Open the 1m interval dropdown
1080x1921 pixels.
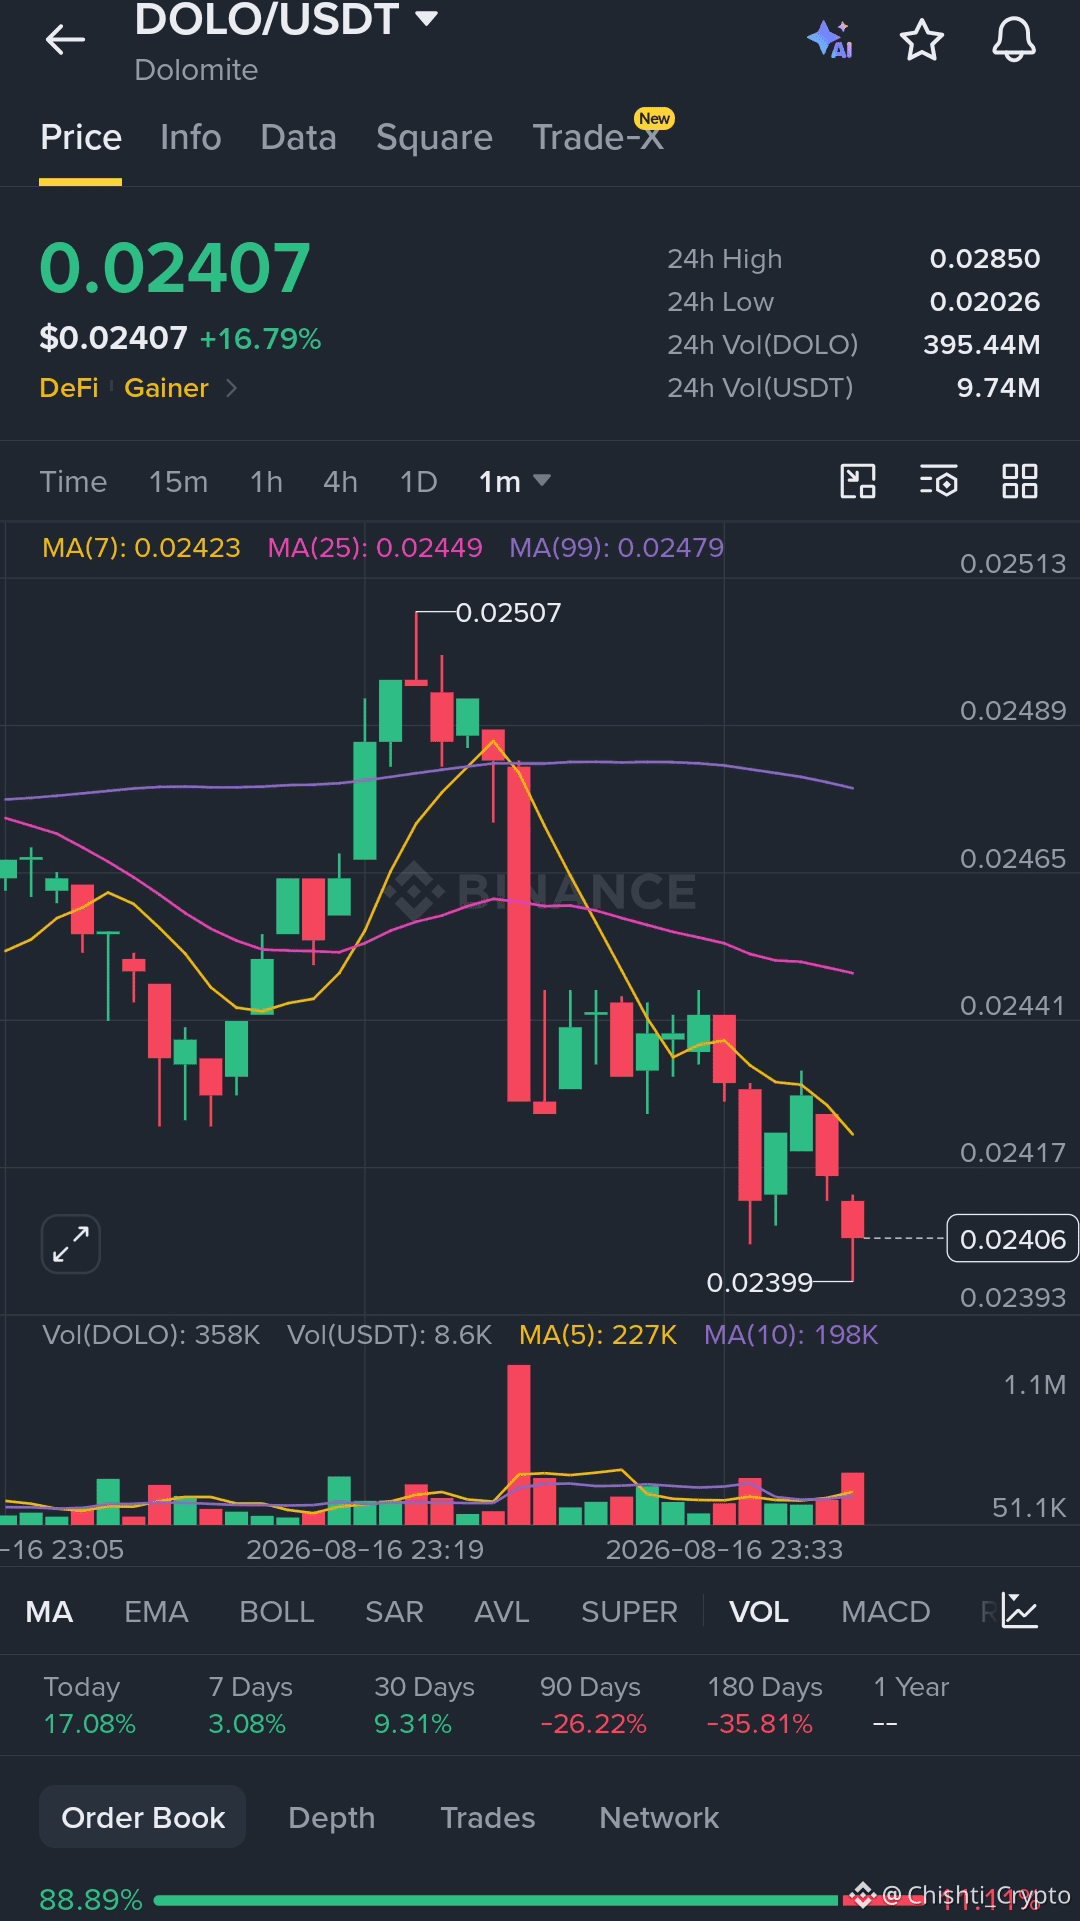pyautogui.click(x=514, y=481)
